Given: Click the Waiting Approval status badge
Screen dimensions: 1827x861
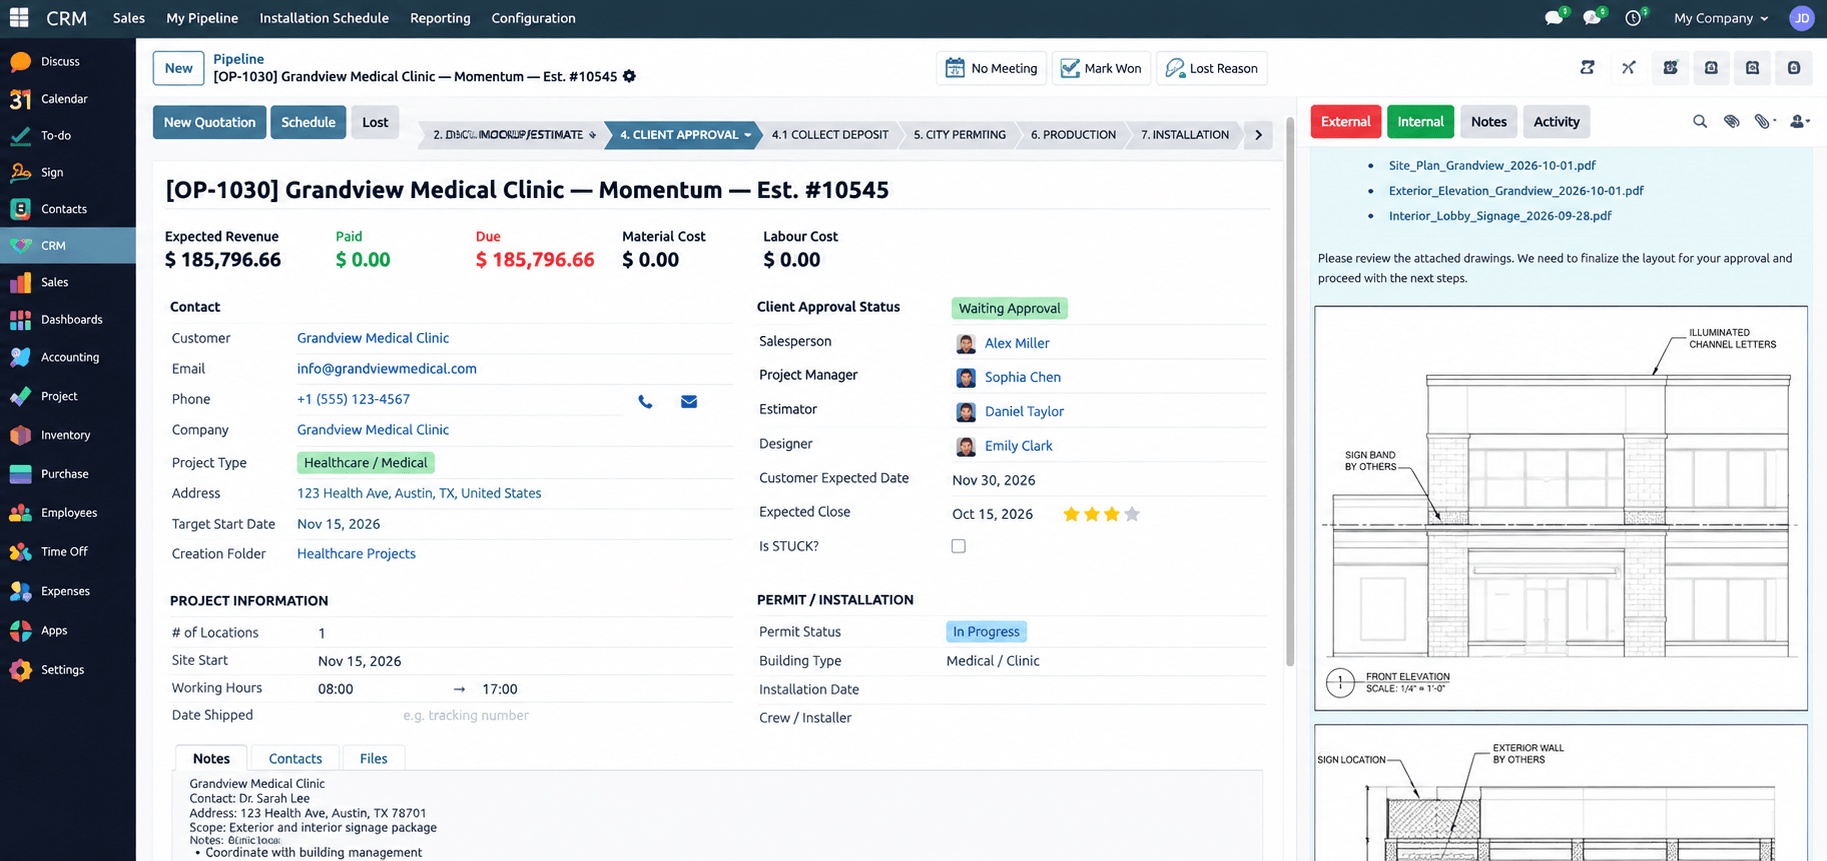Looking at the screenshot, I should pyautogui.click(x=1009, y=308).
